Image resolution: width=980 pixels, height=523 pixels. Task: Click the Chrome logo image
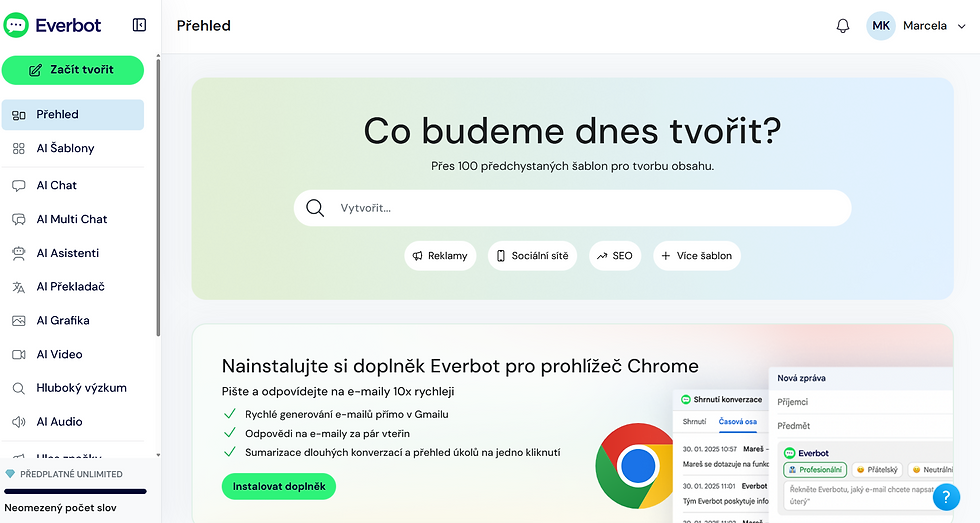point(634,466)
